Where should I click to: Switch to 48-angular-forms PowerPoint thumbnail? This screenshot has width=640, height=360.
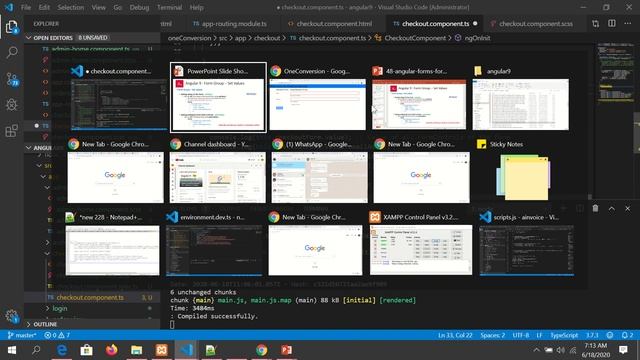419,97
